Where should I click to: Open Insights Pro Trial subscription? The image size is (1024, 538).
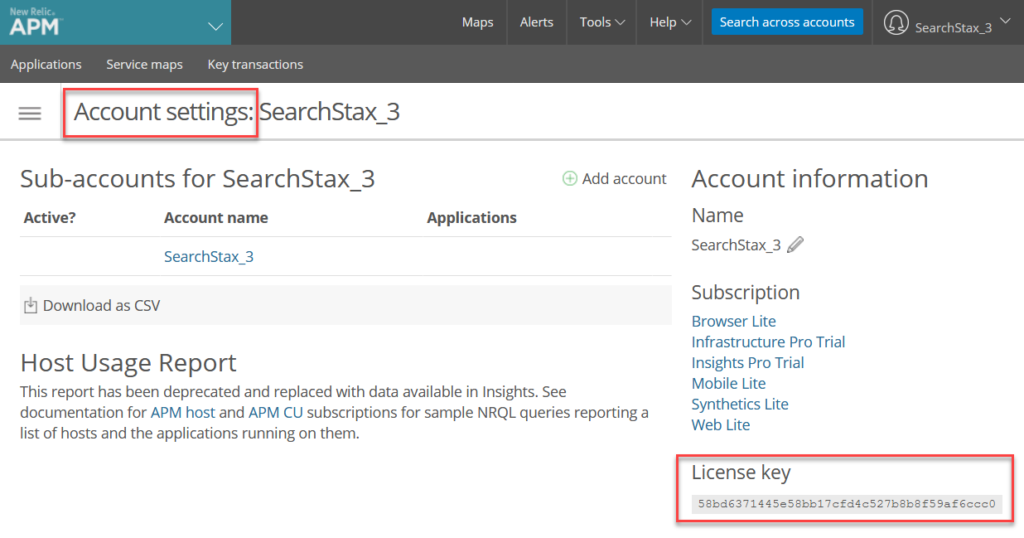pos(748,363)
